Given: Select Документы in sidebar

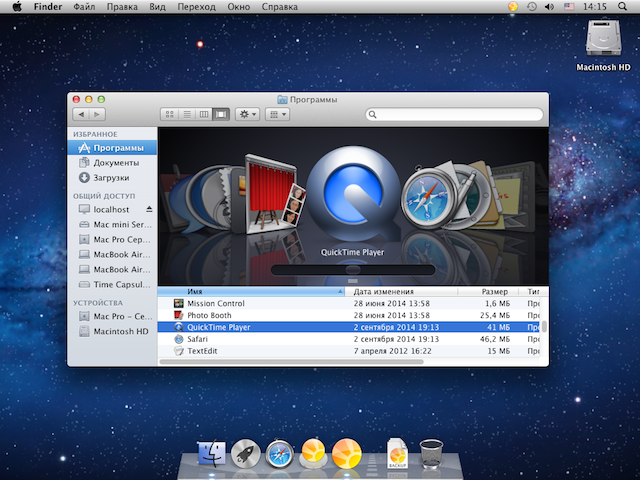Looking at the screenshot, I should pos(112,163).
